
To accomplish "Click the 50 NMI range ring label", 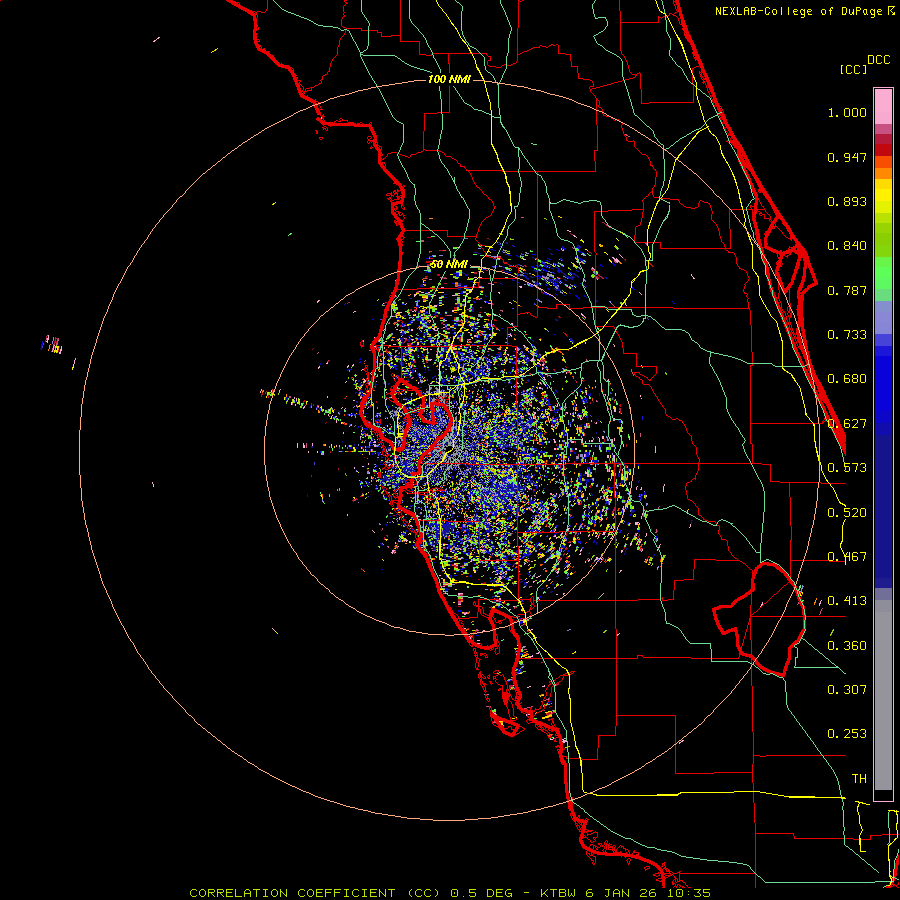I will coord(449,264).
